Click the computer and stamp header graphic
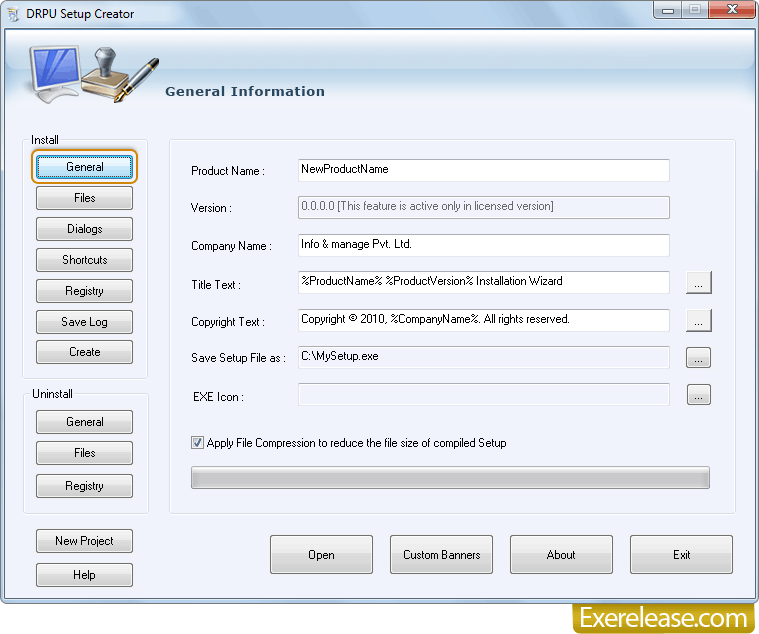Viewport: 759px width, 634px height. click(93, 74)
